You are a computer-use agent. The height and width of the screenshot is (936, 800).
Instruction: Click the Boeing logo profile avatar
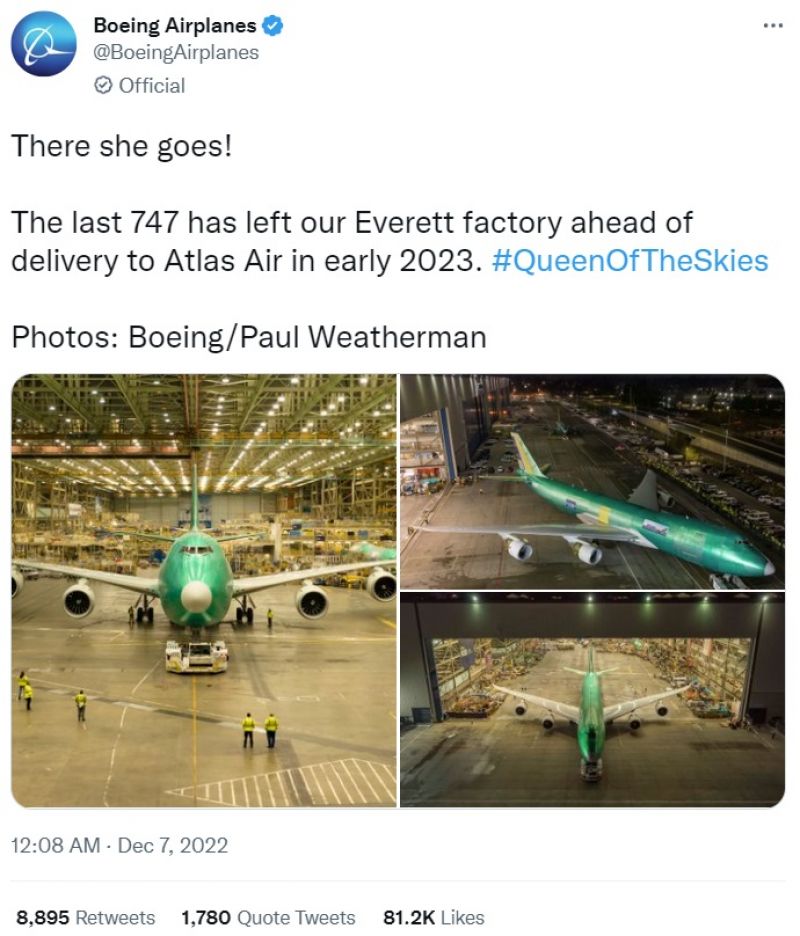(x=44, y=44)
